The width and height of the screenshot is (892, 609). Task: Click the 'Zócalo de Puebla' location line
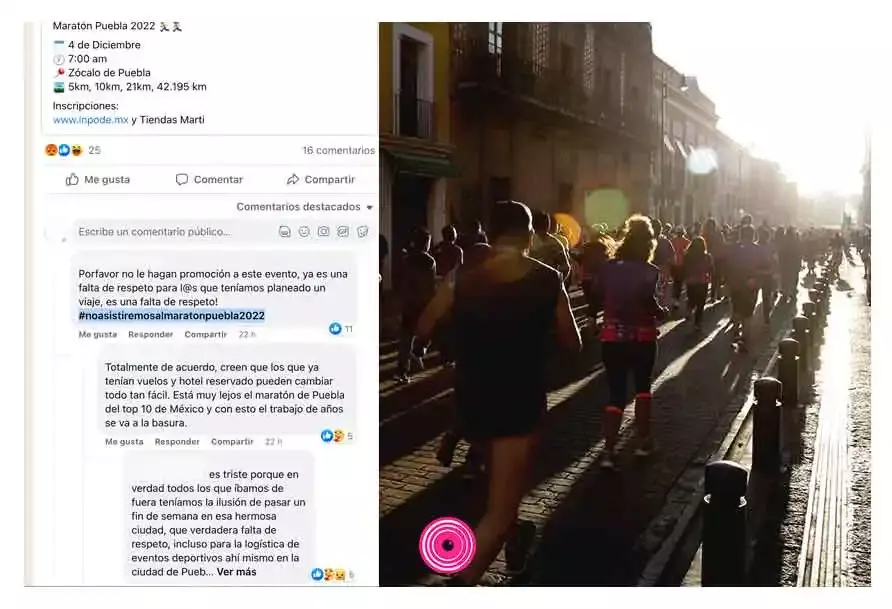tap(109, 73)
